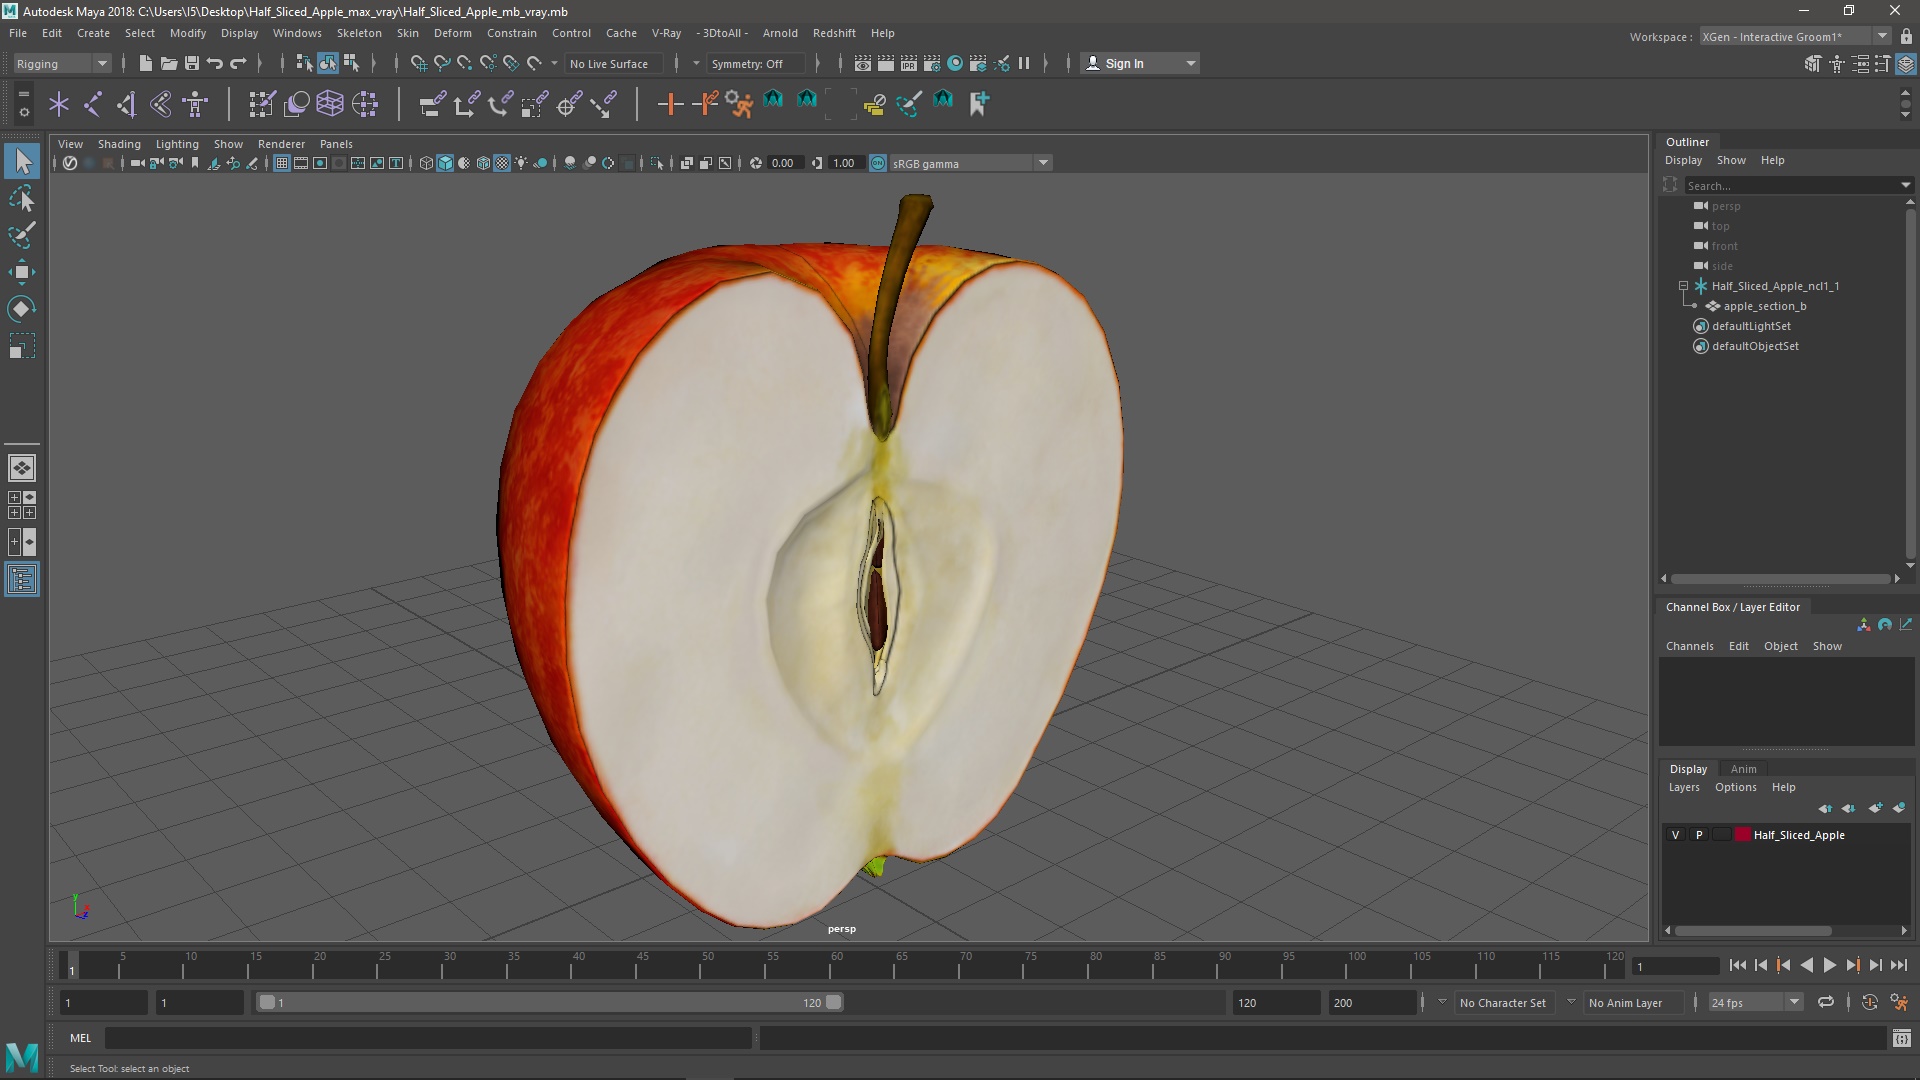Image resolution: width=1920 pixels, height=1080 pixels.
Task: Click the MEL script language button
Action: [80, 1038]
